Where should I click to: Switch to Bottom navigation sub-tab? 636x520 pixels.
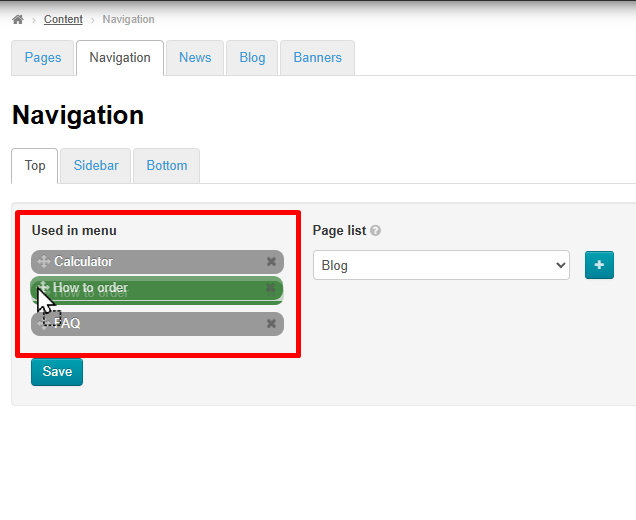pyautogui.click(x=167, y=166)
